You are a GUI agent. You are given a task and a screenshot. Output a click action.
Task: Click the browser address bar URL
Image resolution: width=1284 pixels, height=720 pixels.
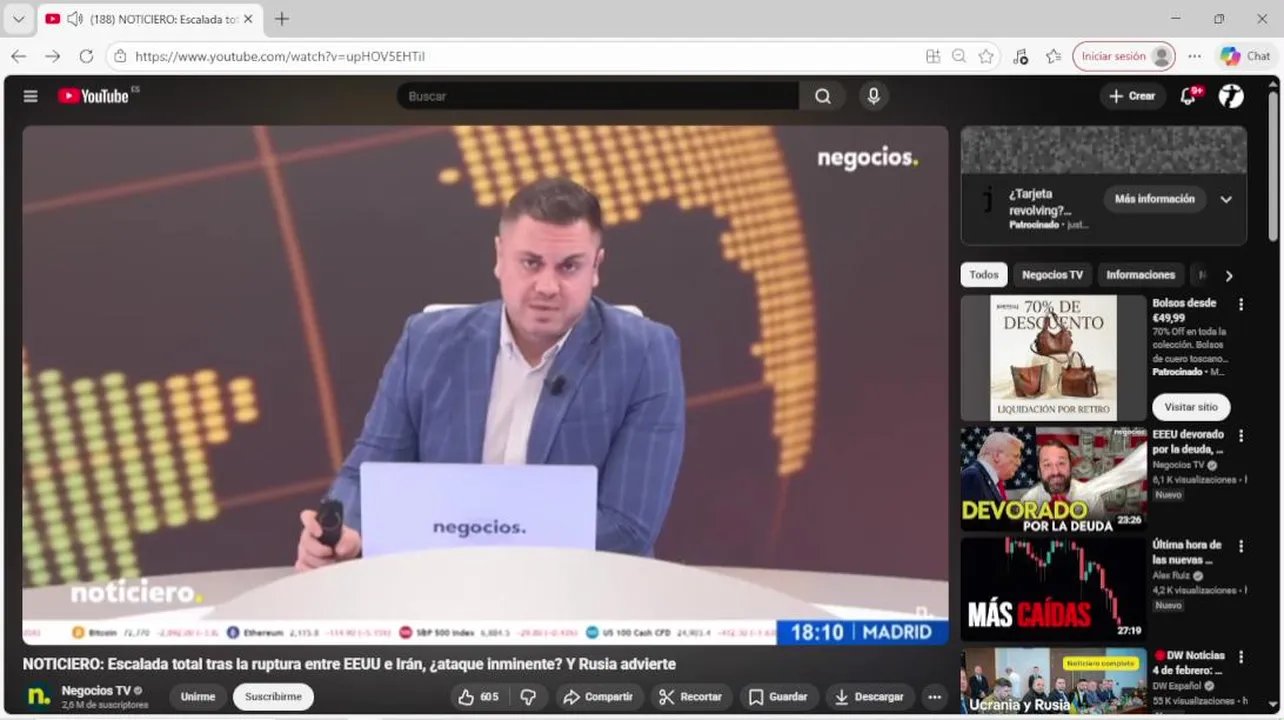[280, 56]
